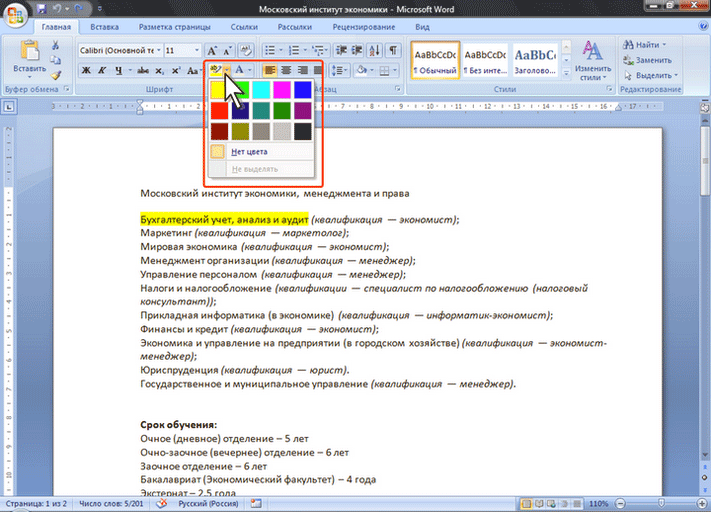Switch to Print Layout view

click(526, 504)
